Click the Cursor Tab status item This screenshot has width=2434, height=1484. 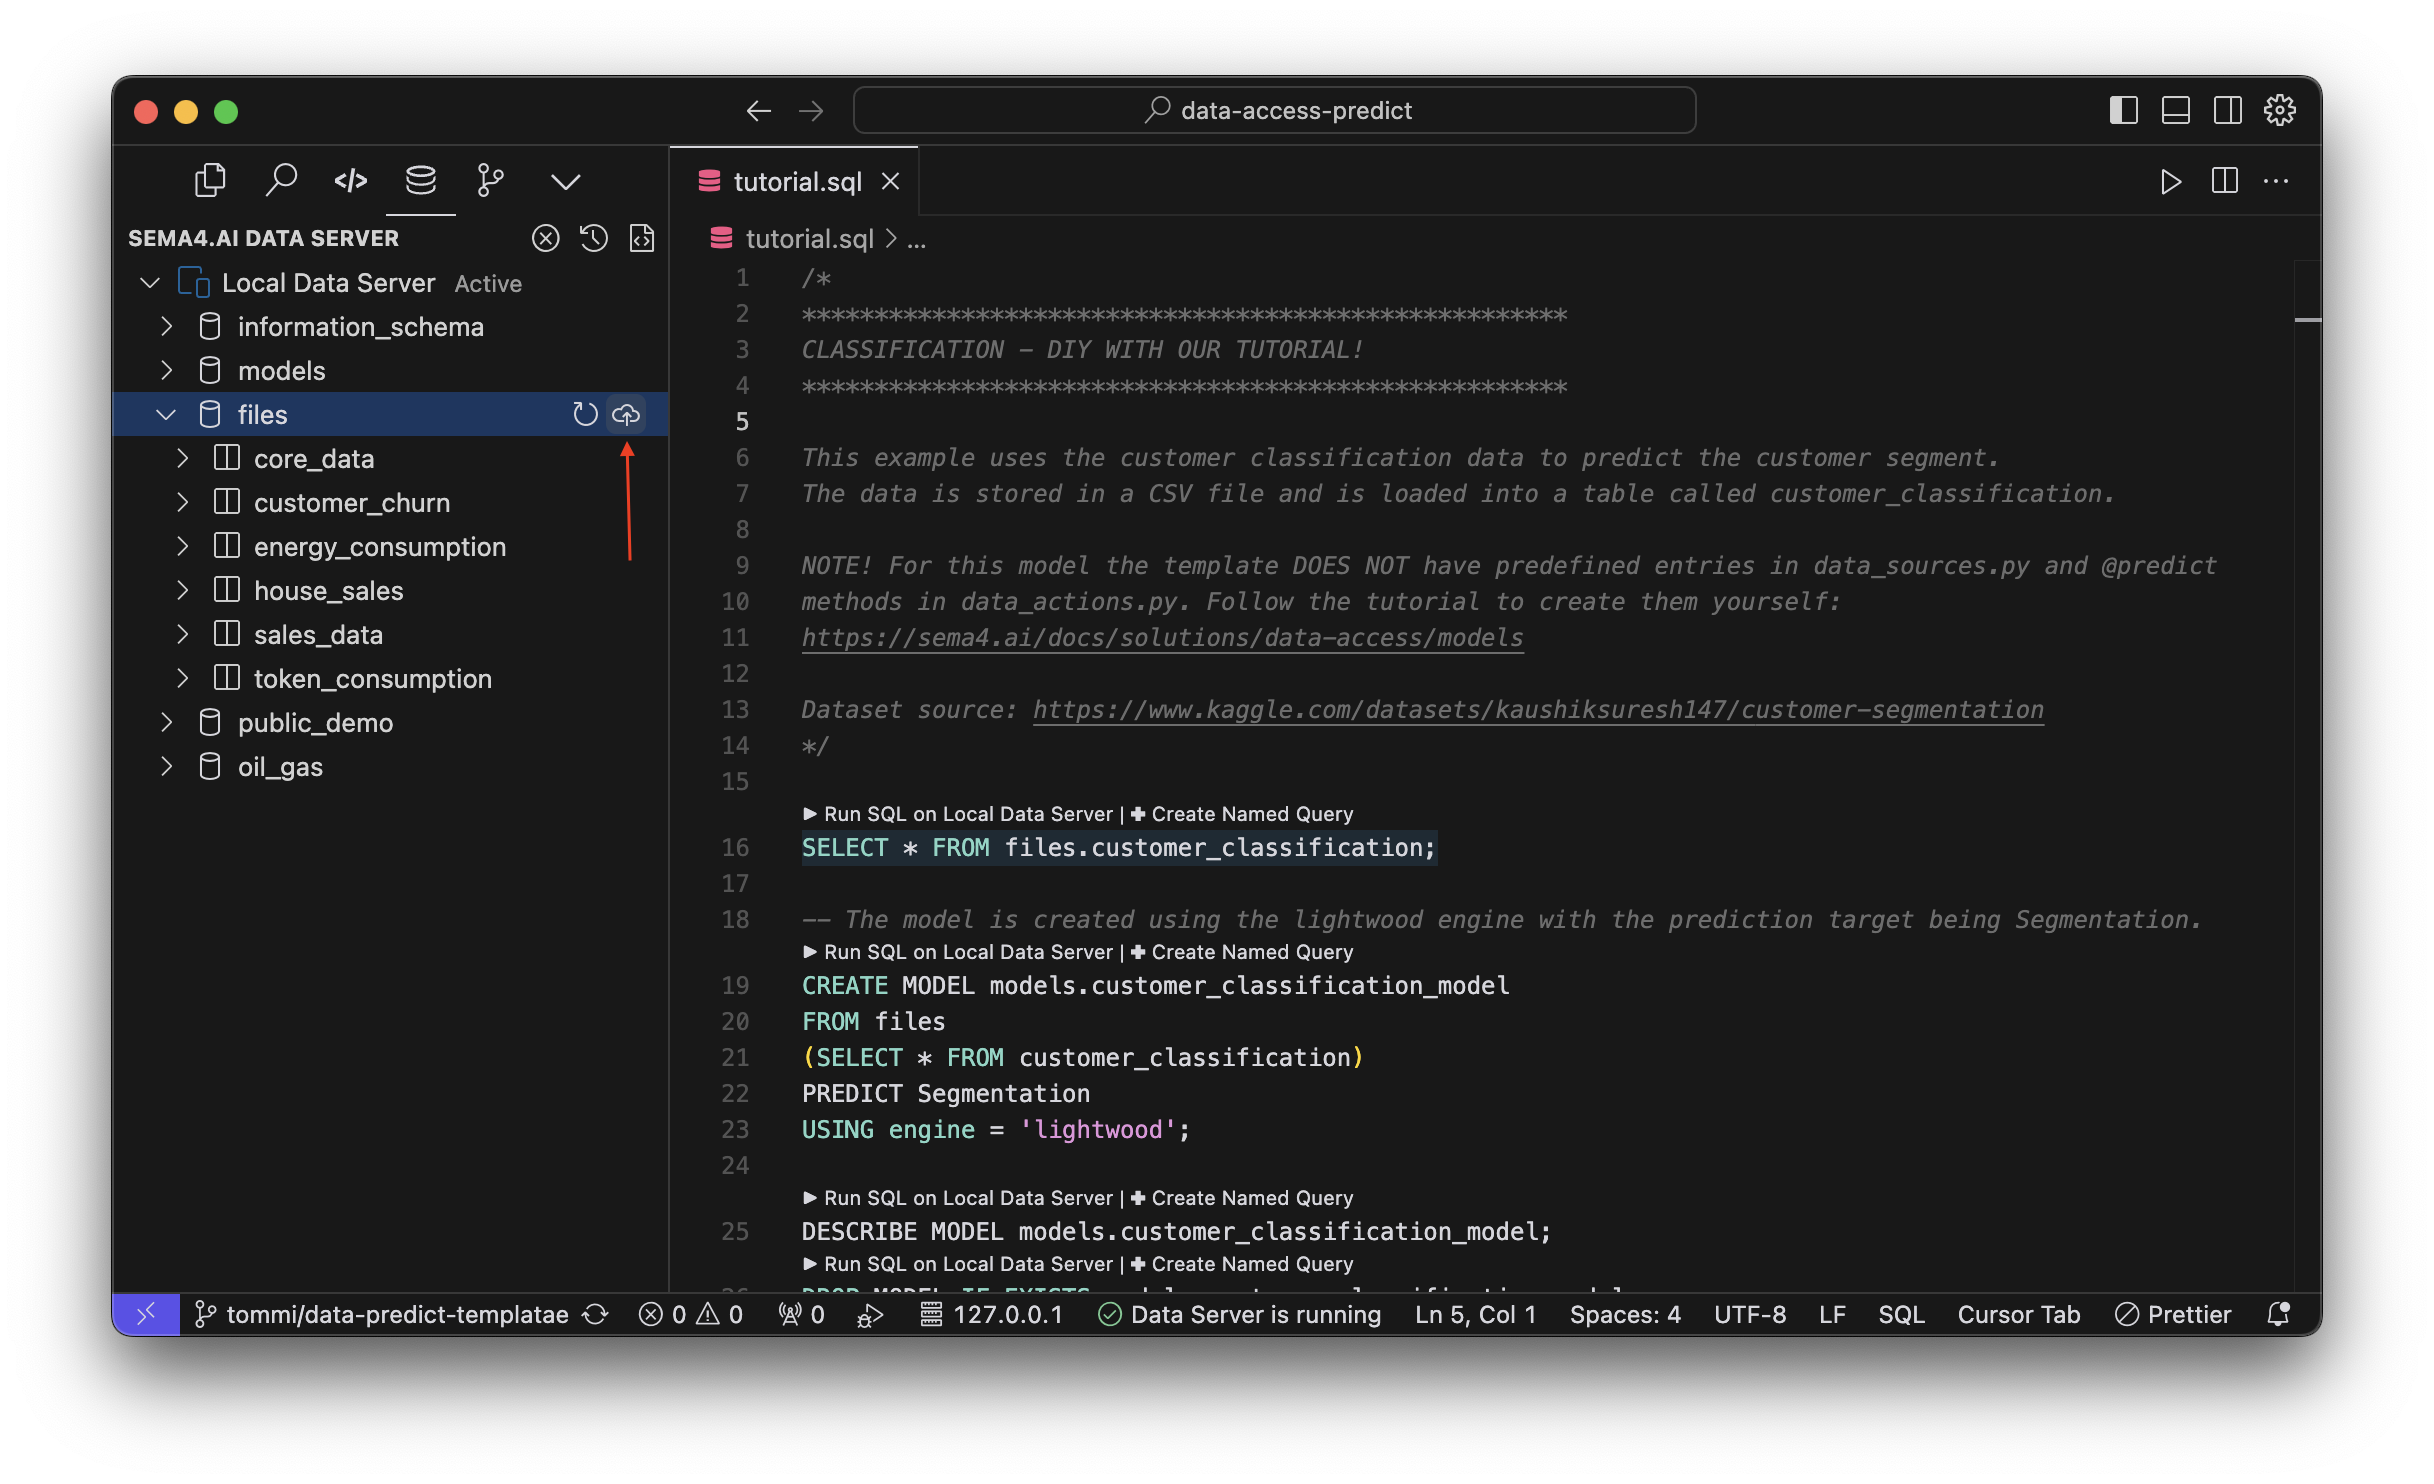click(2018, 1314)
